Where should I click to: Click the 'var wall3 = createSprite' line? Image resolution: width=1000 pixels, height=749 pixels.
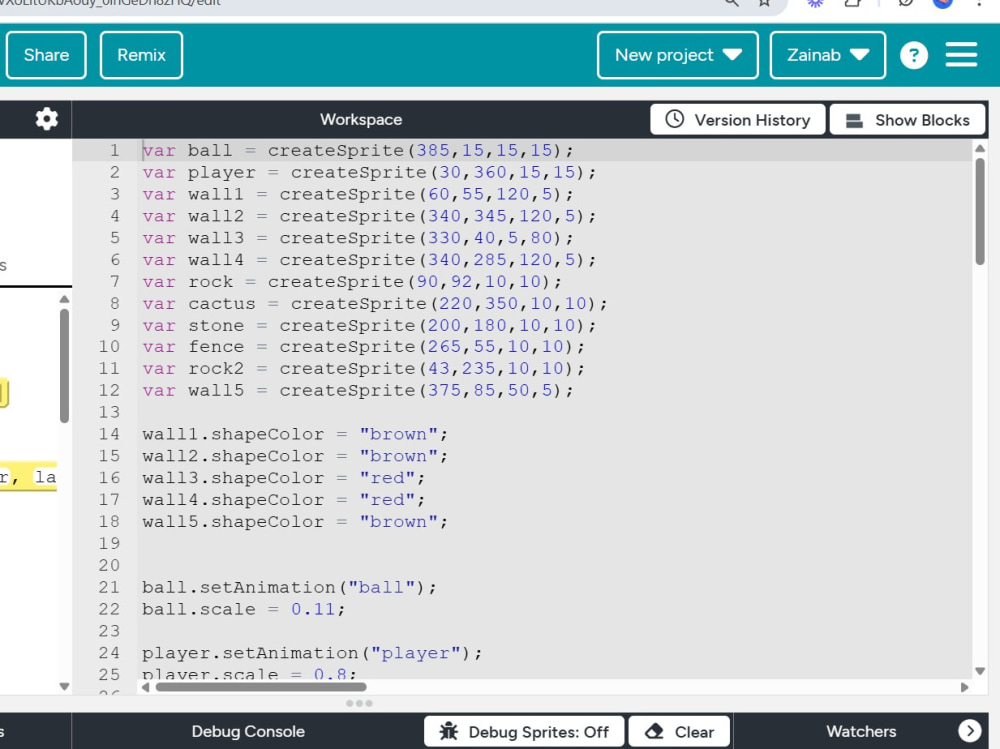click(x=358, y=238)
